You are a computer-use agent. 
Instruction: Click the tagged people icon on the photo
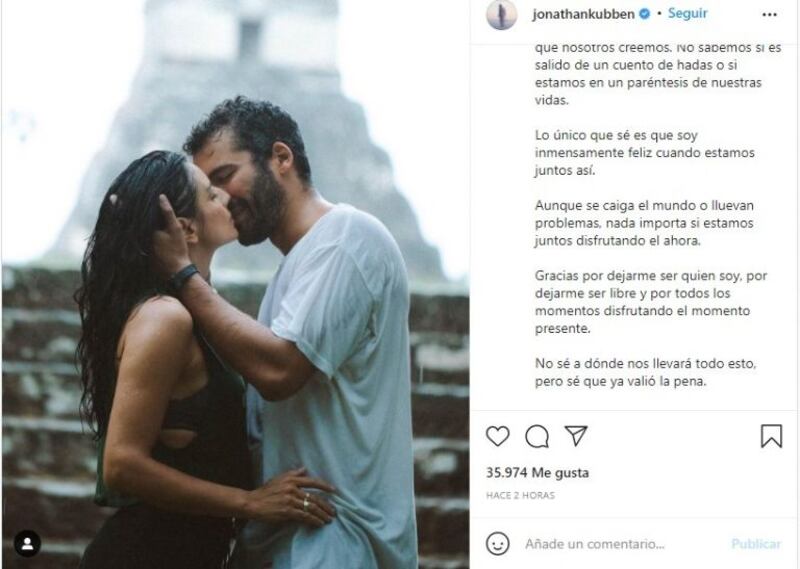tap(28, 544)
